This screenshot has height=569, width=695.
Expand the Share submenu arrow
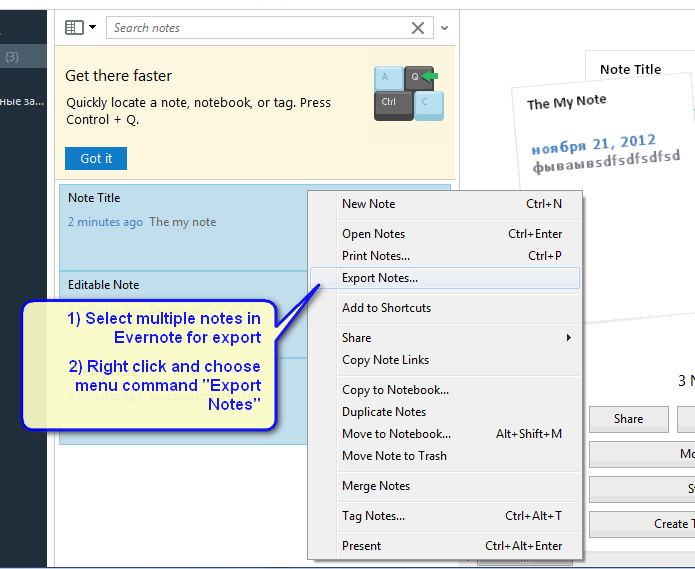[569, 338]
